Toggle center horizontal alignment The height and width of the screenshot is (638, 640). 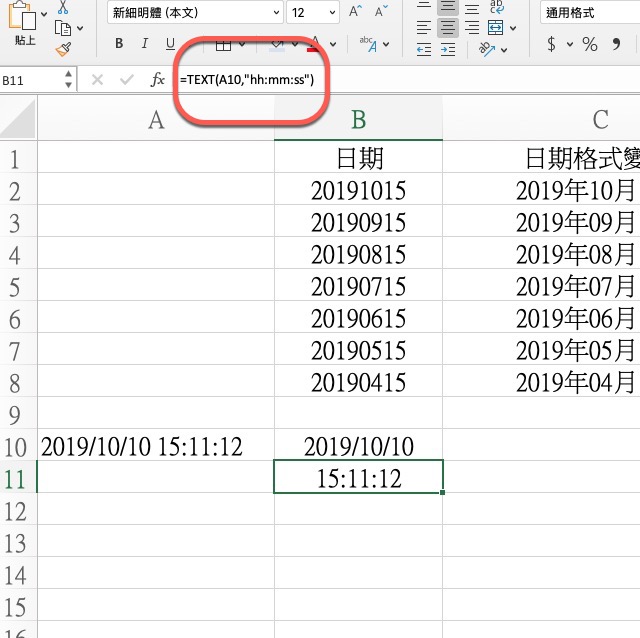click(447, 28)
